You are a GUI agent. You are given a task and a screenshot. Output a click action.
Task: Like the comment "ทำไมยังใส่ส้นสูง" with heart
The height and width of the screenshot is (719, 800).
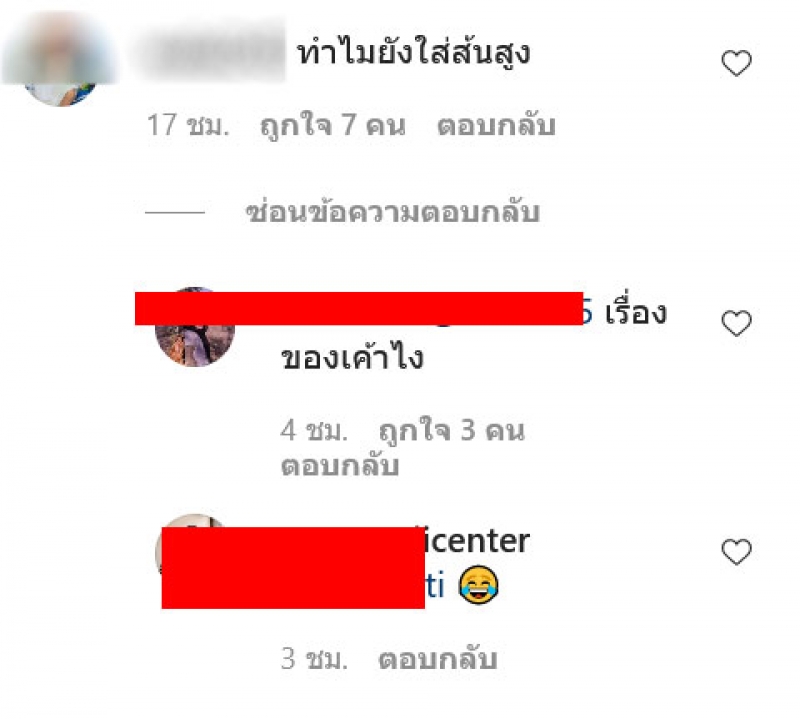[x=736, y=63]
